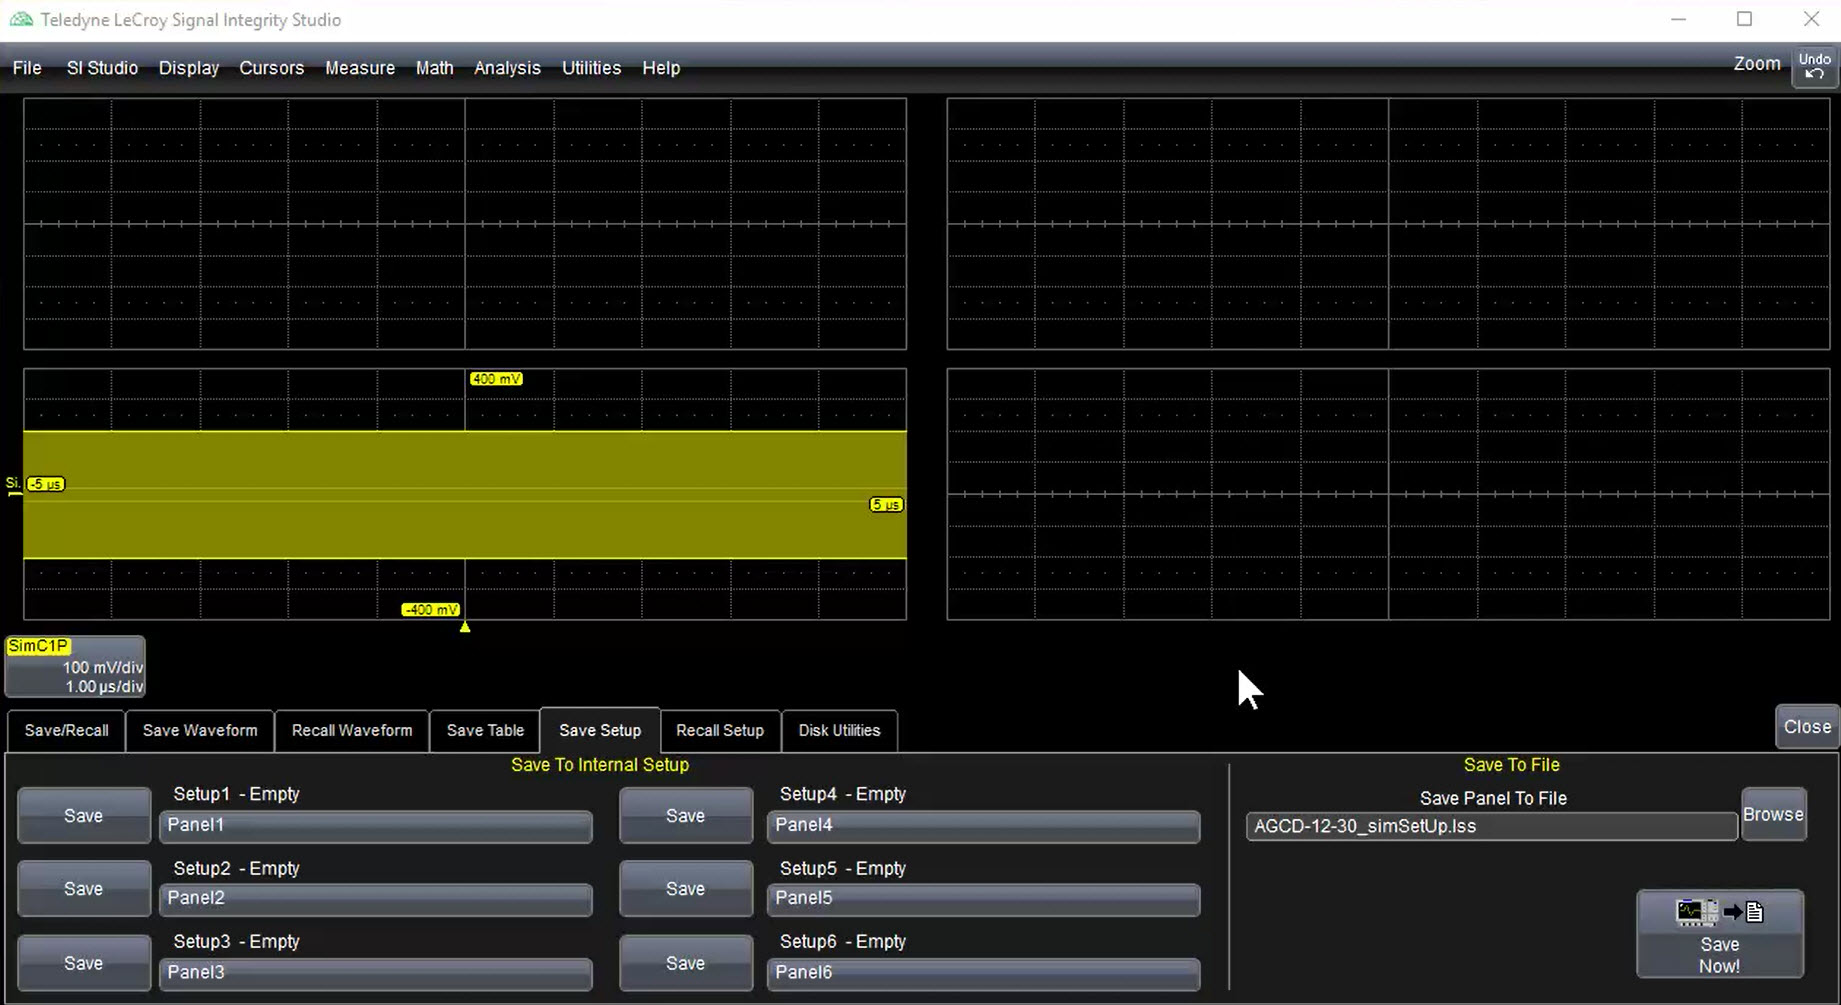Select the Save Setup tab
The height and width of the screenshot is (1005, 1841).
pos(600,731)
